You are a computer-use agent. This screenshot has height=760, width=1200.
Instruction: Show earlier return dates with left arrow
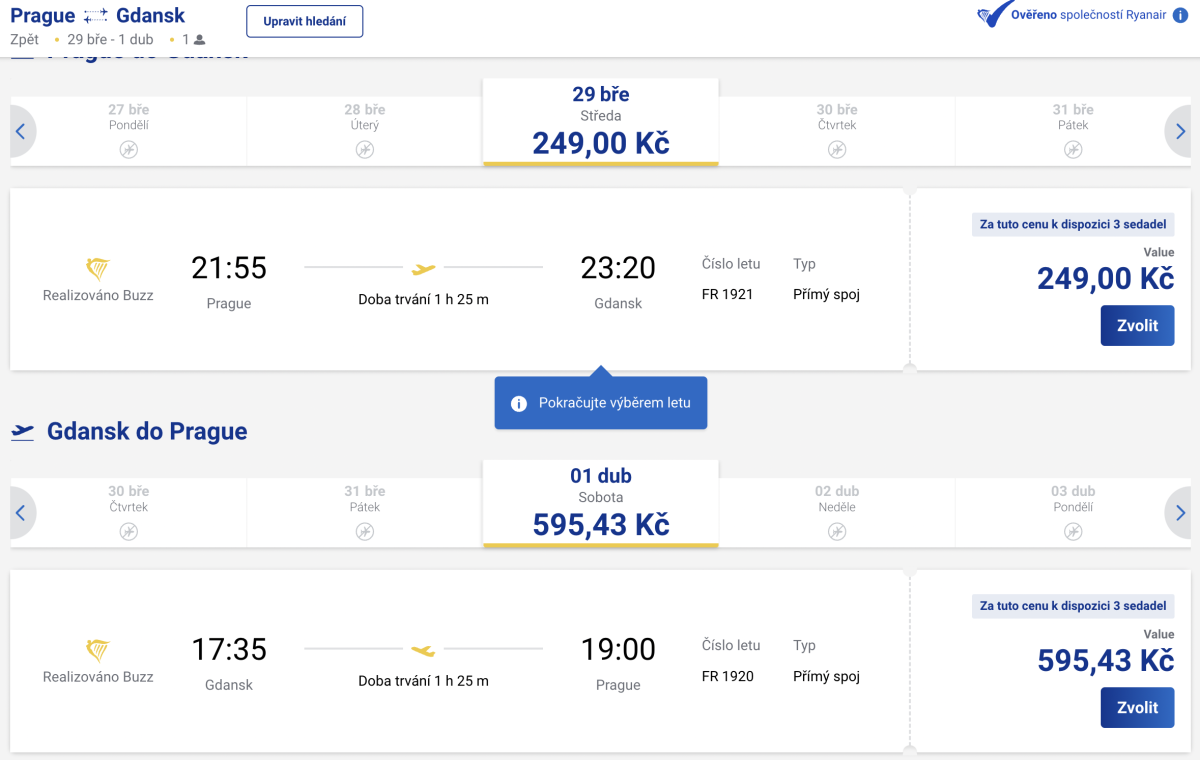tap(21, 513)
